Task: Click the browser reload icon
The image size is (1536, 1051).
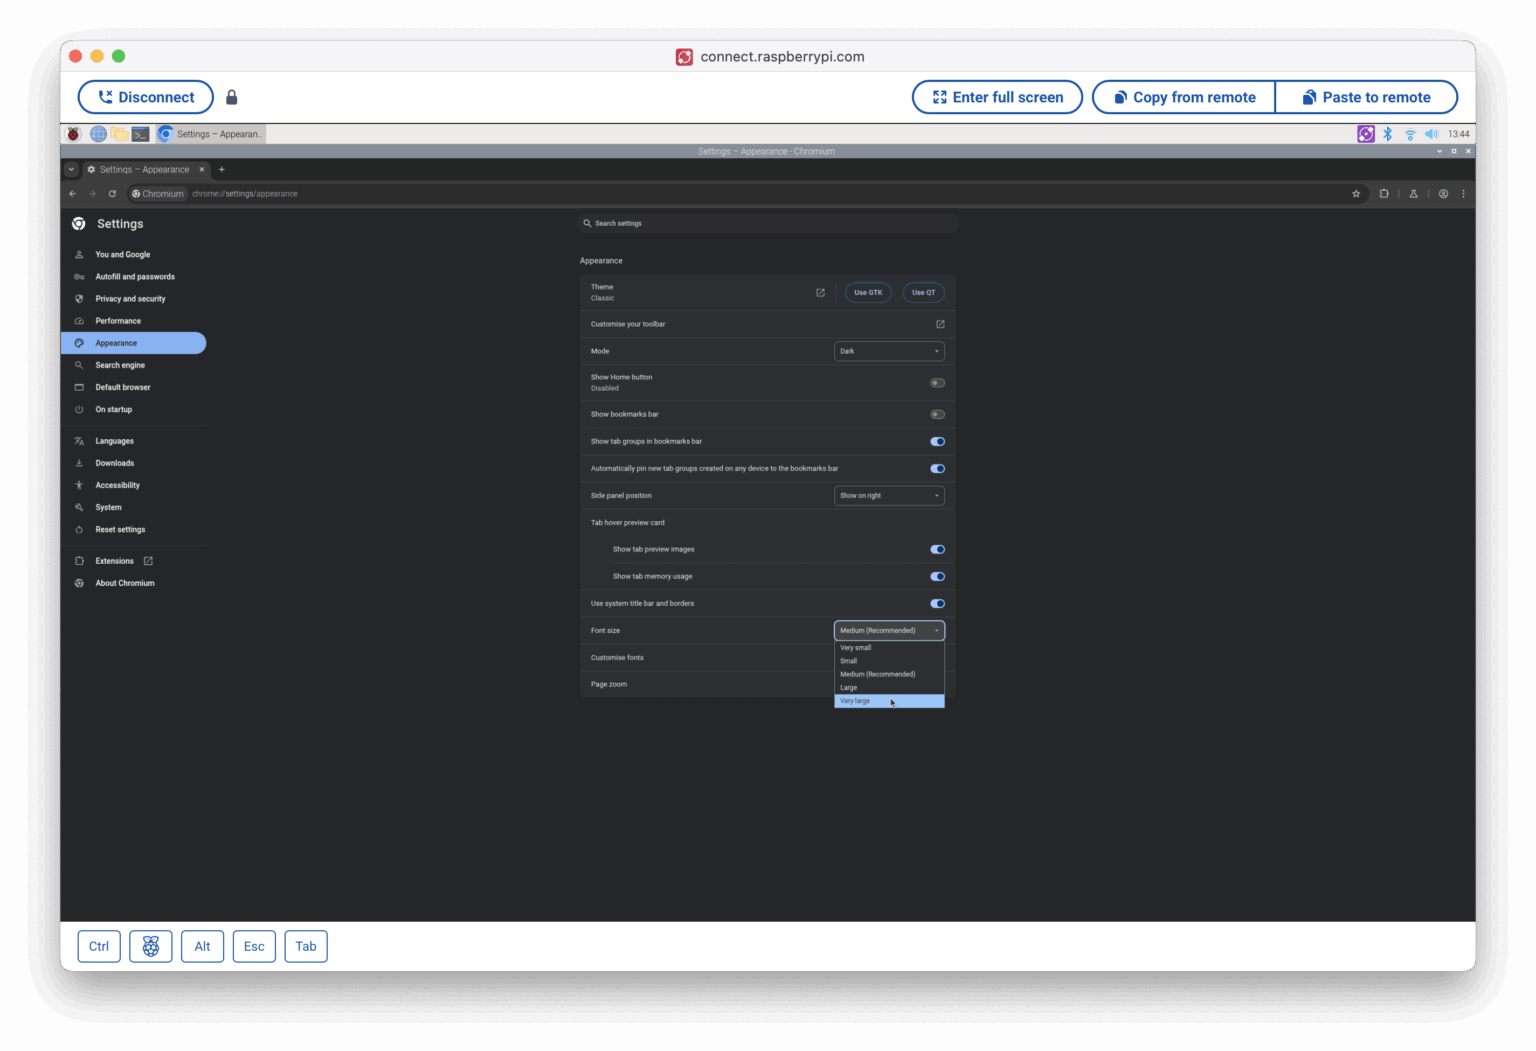Action: tap(112, 194)
